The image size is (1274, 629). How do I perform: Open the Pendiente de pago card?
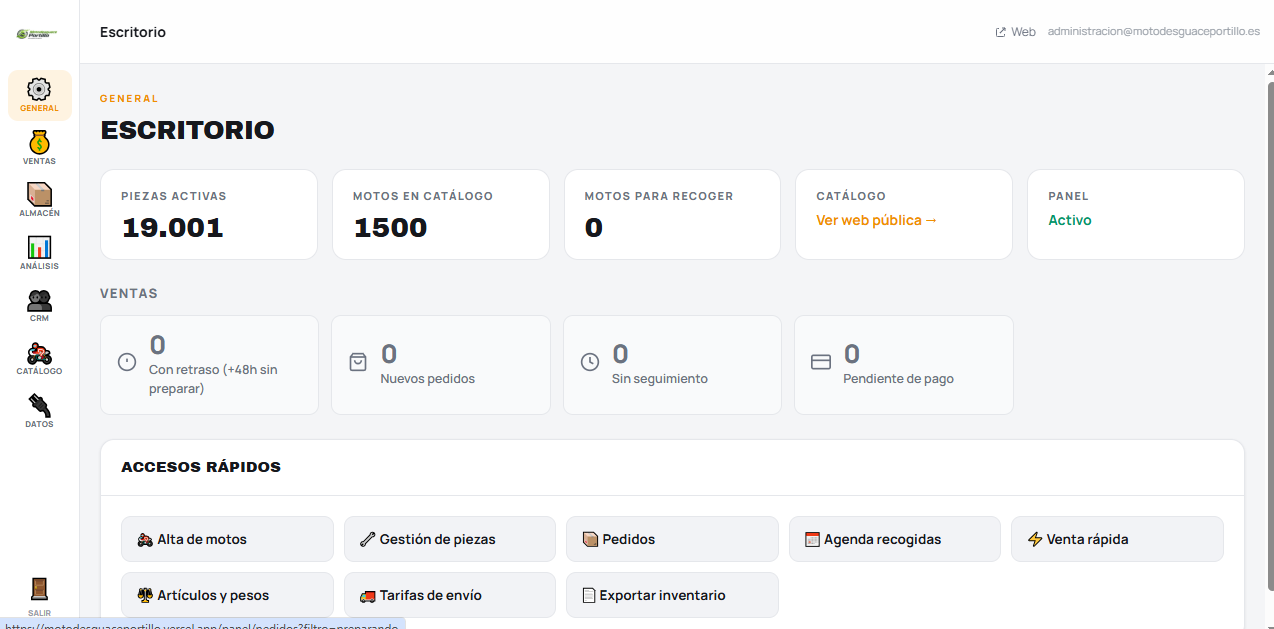pos(904,365)
